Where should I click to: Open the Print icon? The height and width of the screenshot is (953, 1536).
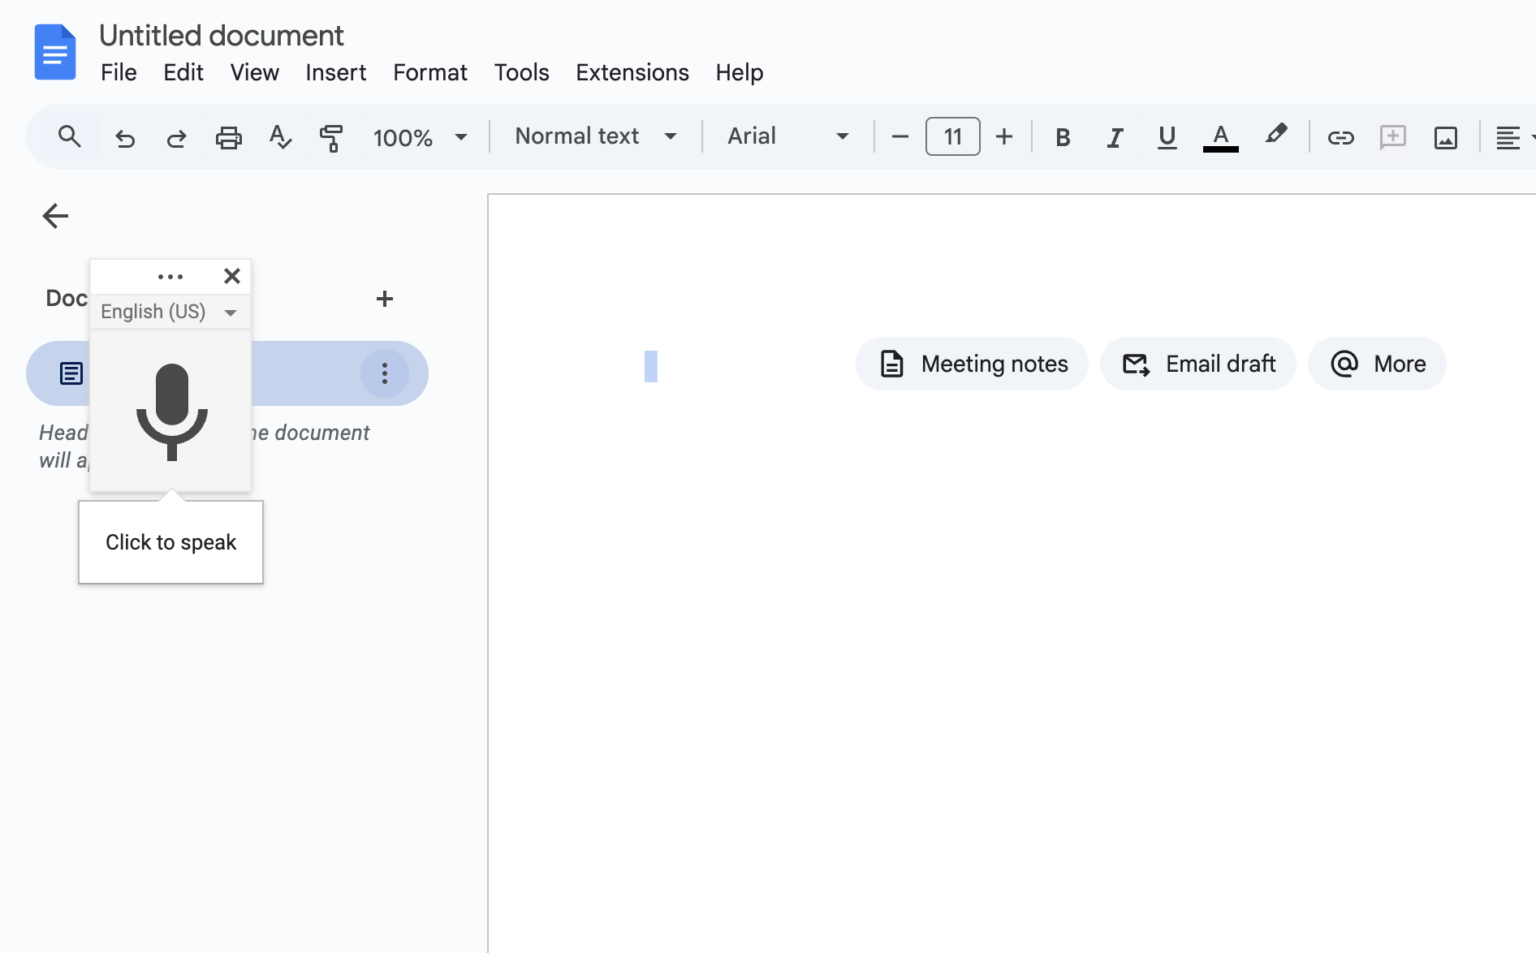tap(229, 137)
